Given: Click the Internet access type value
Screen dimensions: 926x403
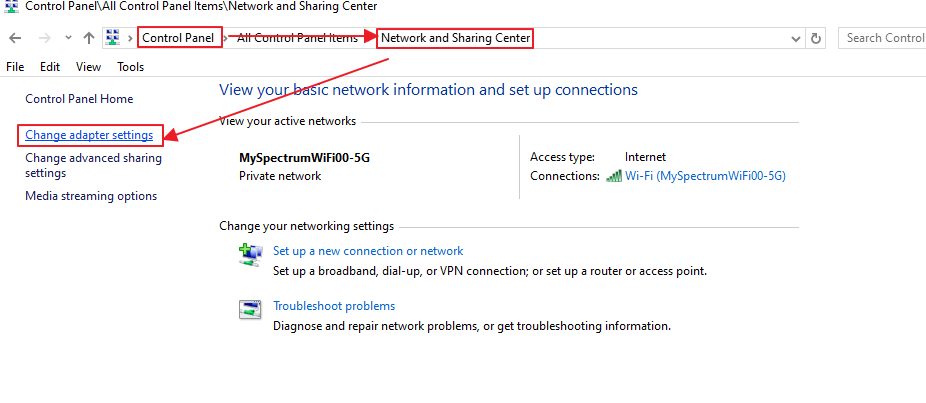Looking at the screenshot, I should pyautogui.click(x=645, y=157).
